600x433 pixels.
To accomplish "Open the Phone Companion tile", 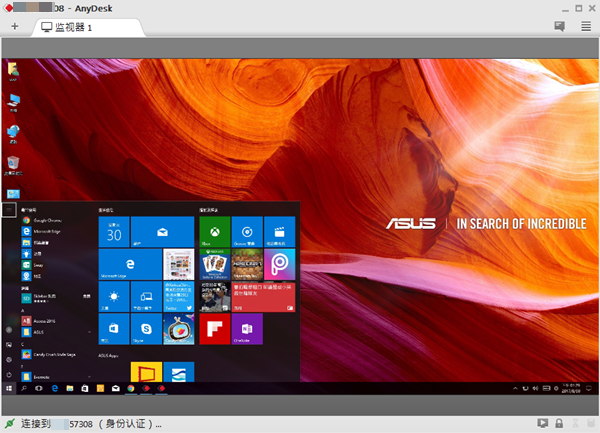I will pyautogui.click(x=146, y=296).
